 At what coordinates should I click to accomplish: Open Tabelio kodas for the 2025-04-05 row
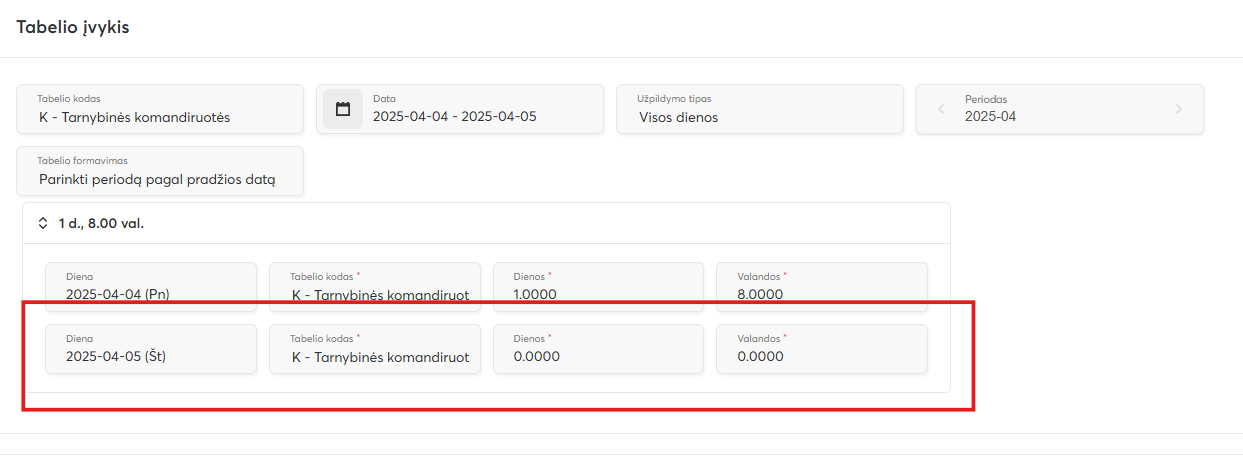(x=375, y=349)
